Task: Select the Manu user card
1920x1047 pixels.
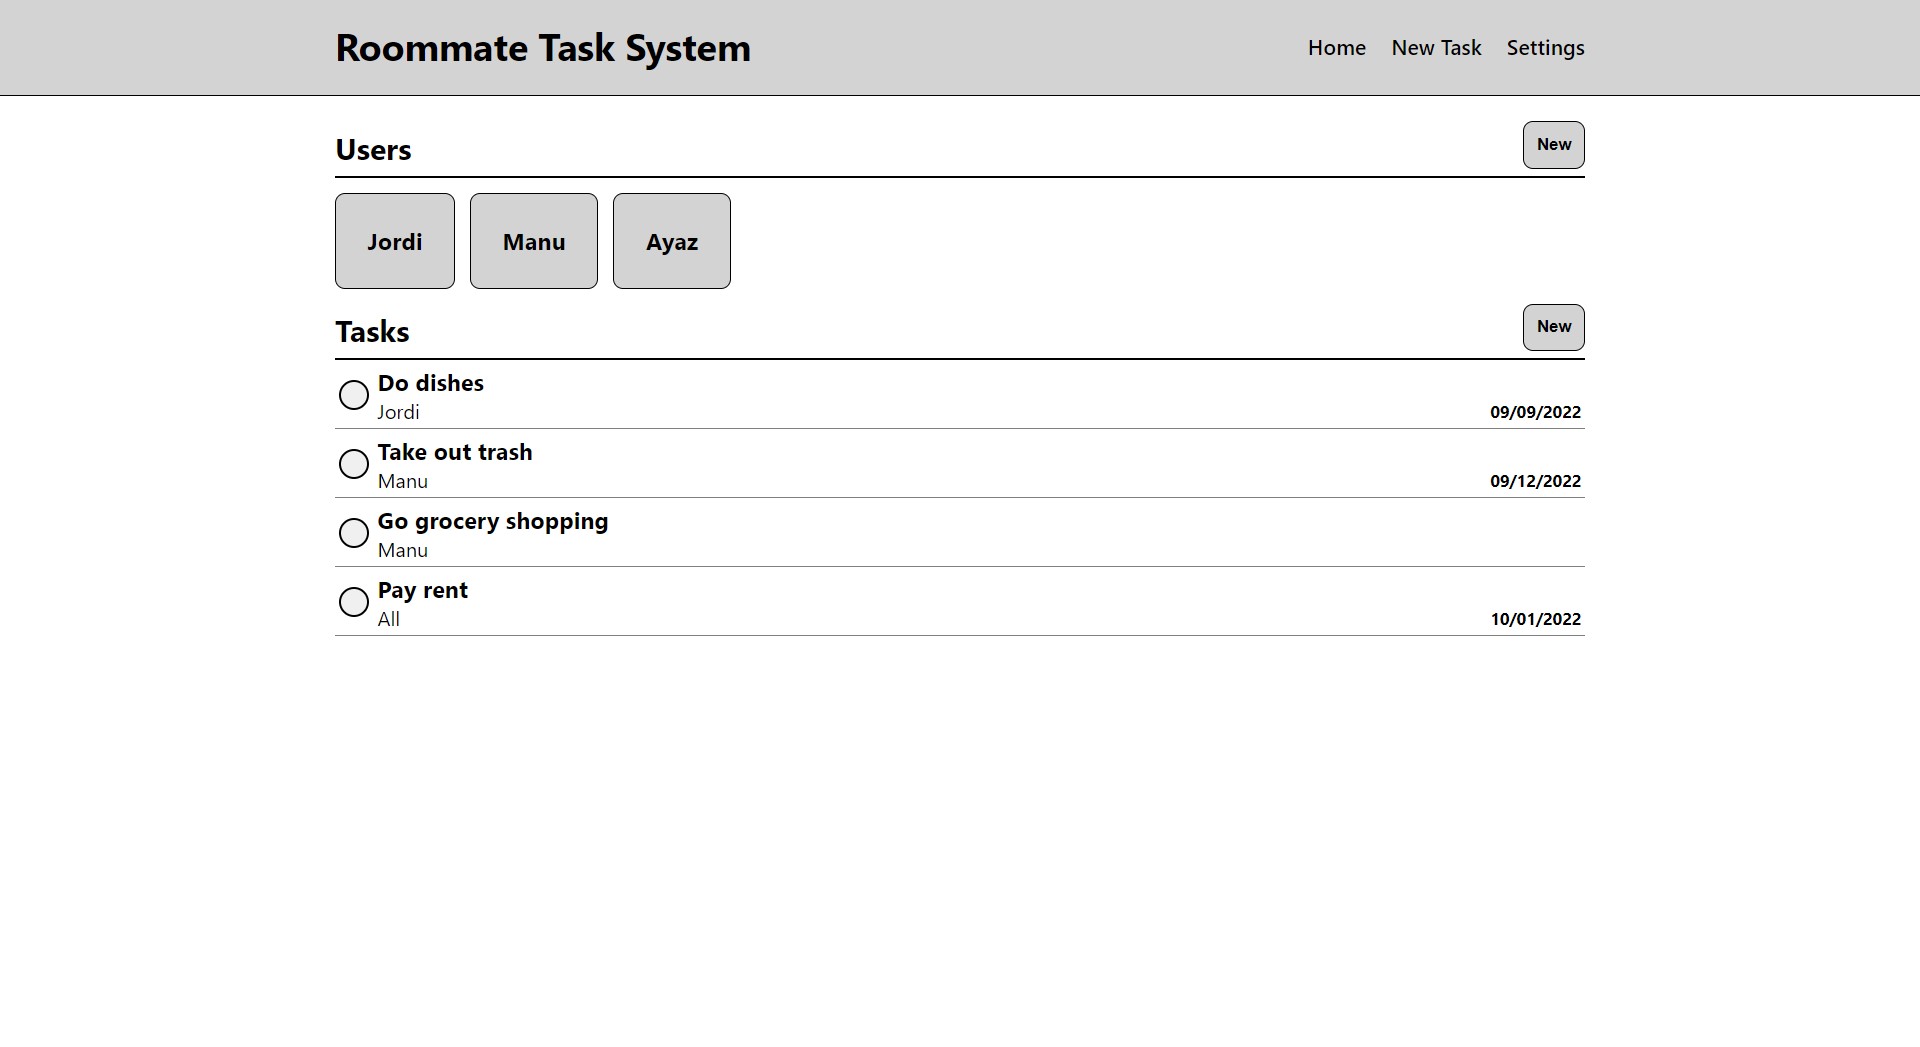Action: pos(533,240)
